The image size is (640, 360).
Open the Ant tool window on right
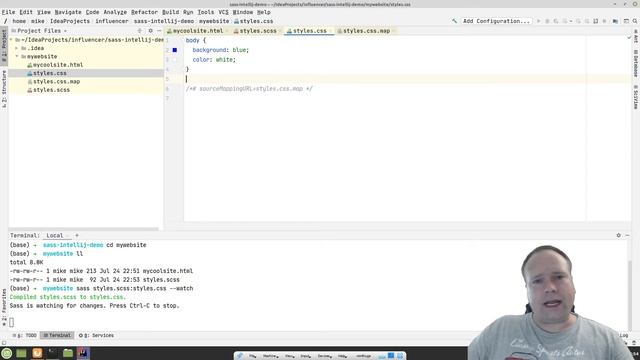point(636,37)
